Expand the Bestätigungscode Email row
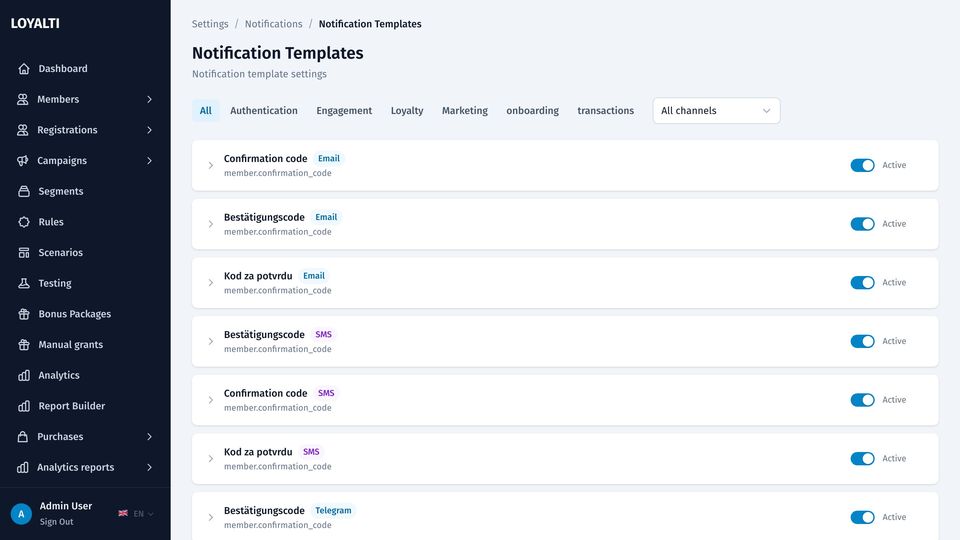The image size is (960, 540). click(211, 224)
